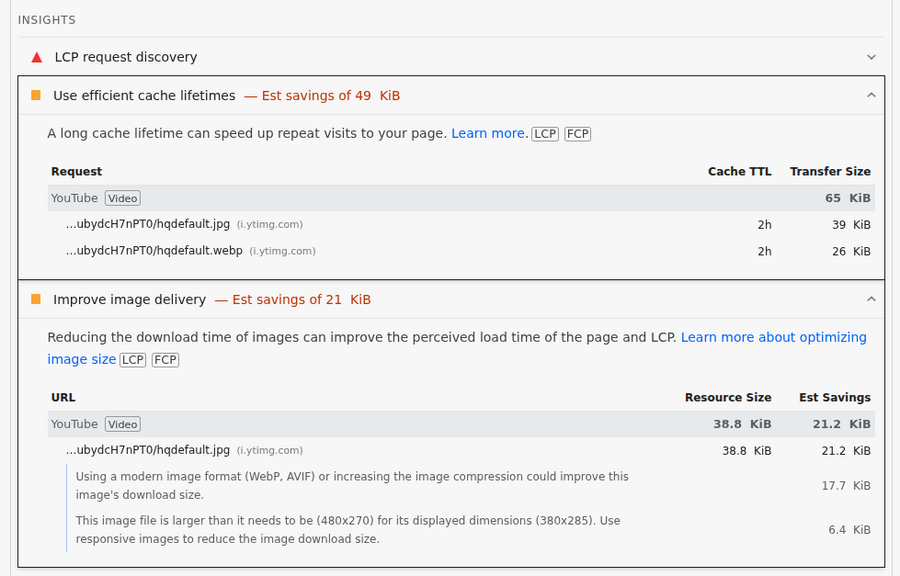Click the FCP badge in cache lifetimes description
The image size is (900, 576).
(x=578, y=134)
